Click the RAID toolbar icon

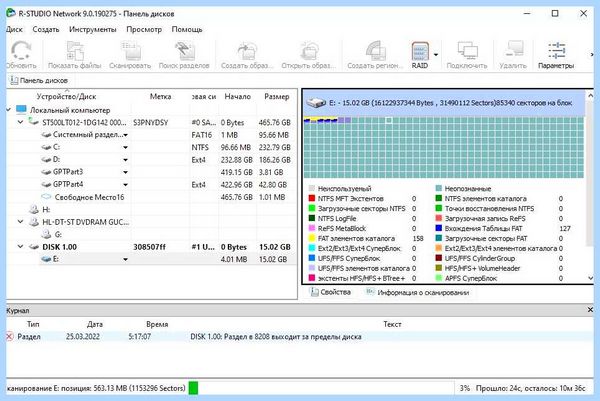coord(420,51)
